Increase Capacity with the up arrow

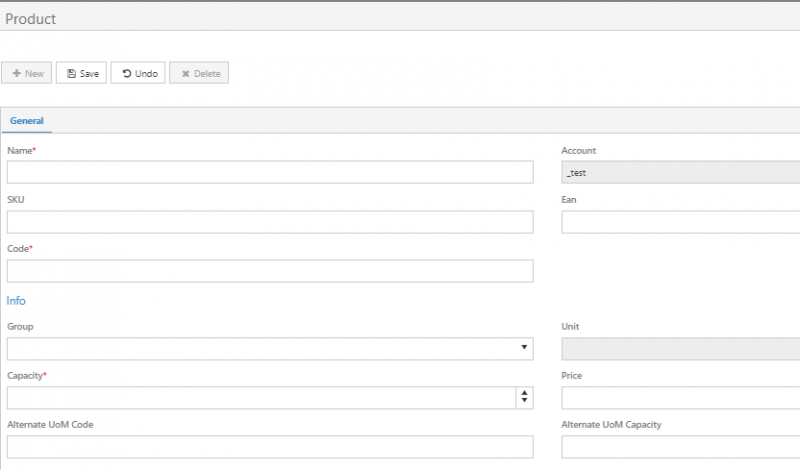524,393
